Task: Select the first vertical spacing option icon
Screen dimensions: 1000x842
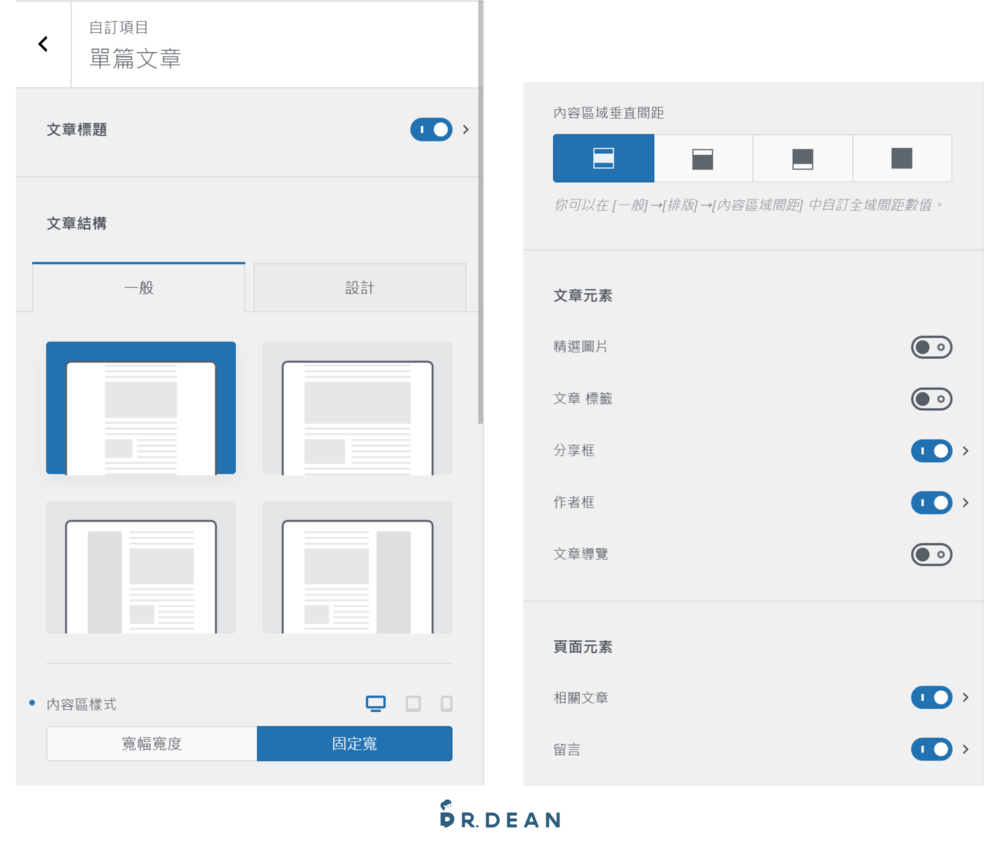Action: pos(603,158)
